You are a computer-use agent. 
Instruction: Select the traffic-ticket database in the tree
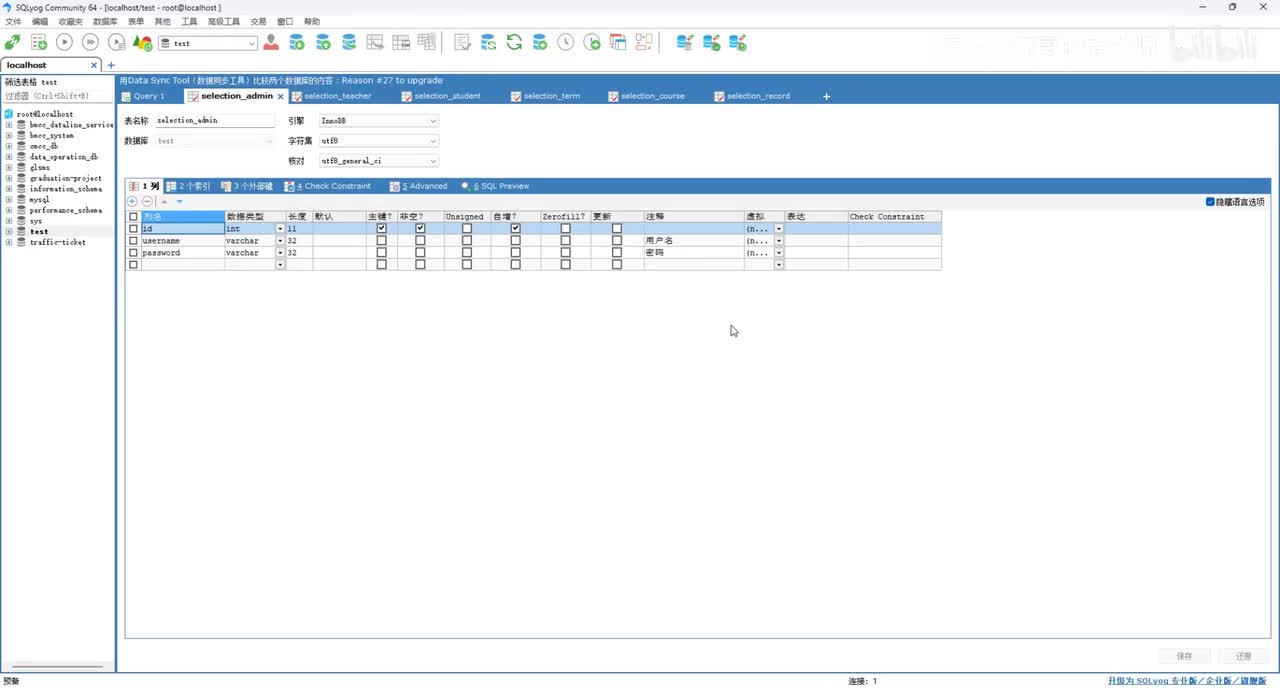57,242
